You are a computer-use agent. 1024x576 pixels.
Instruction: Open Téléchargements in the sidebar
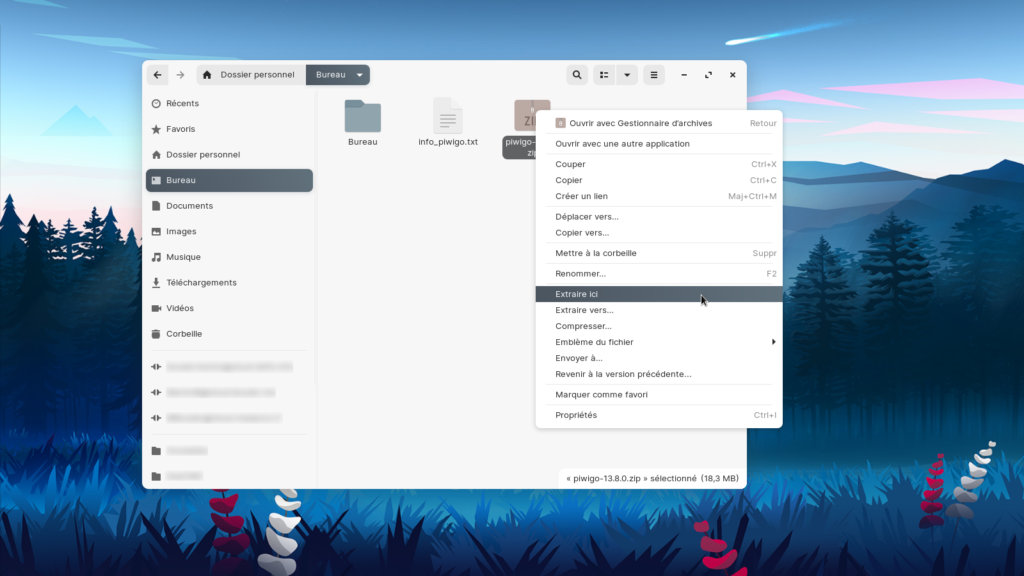click(x=229, y=283)
